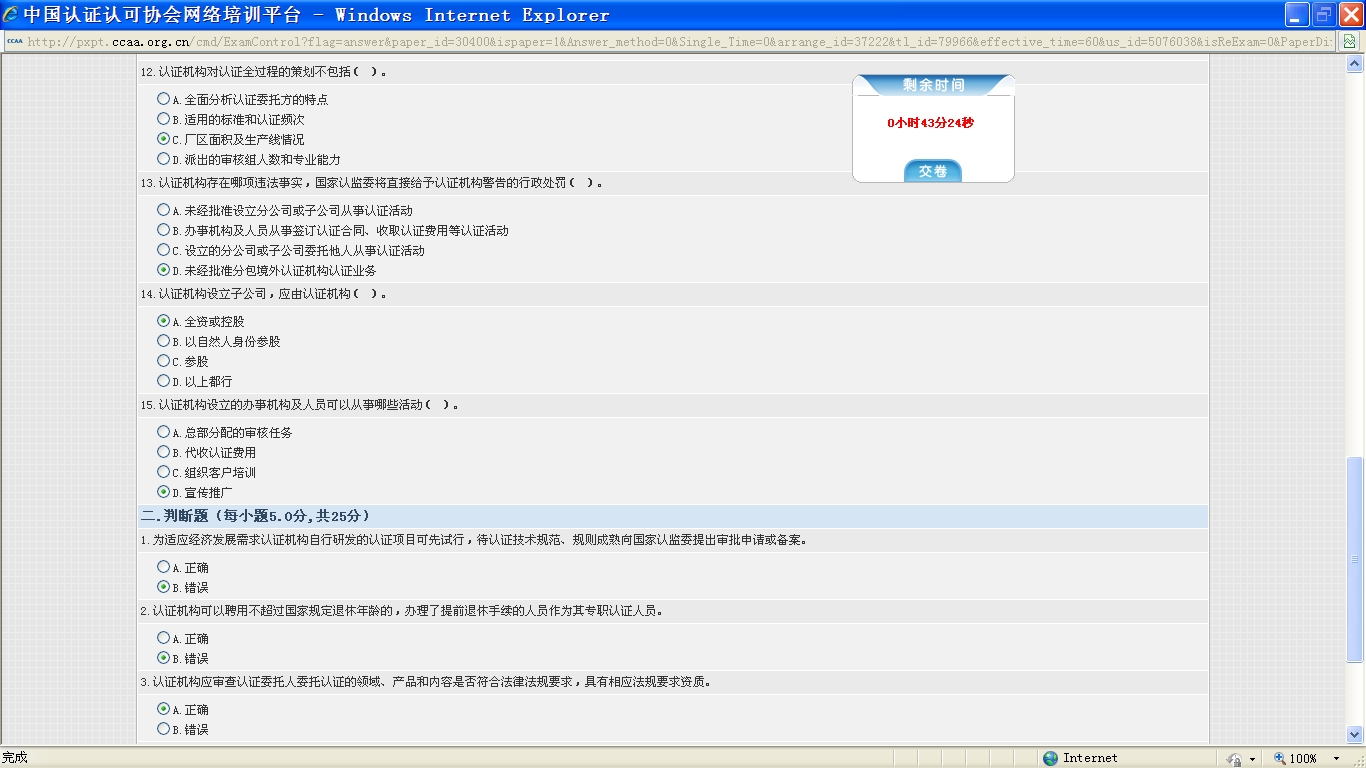Click the protected mode lock icon in status bar
The width and height of the screenshot is (1366, 768).
1235,759
